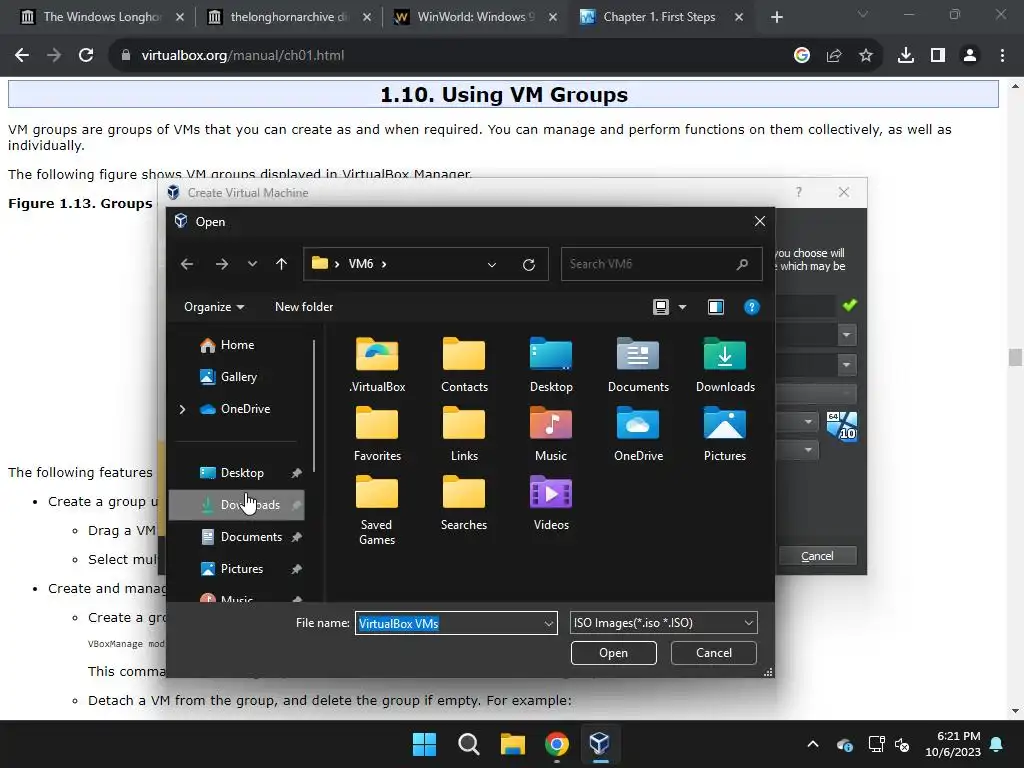The image size is (1024, 768).
Task: Open the Organize menu
Action: [x=214, y=307]
